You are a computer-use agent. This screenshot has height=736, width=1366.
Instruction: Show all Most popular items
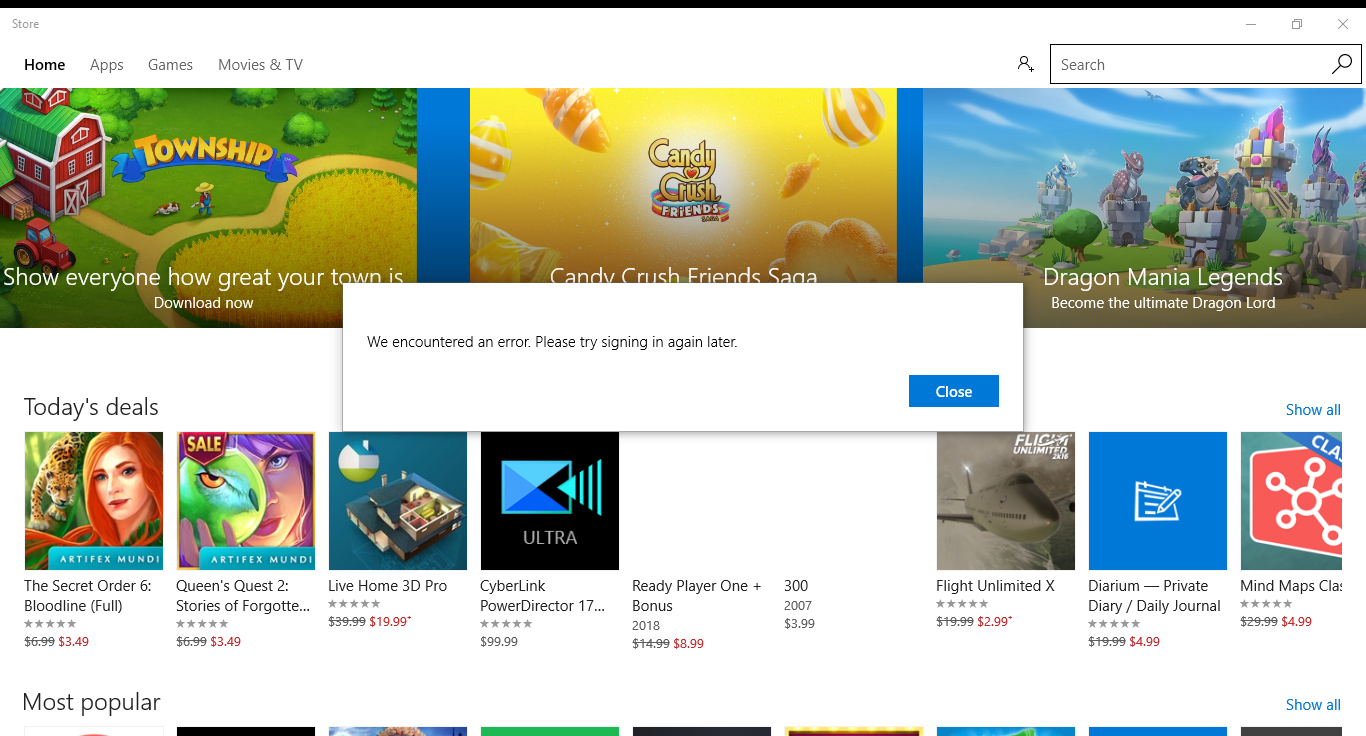1313,705
